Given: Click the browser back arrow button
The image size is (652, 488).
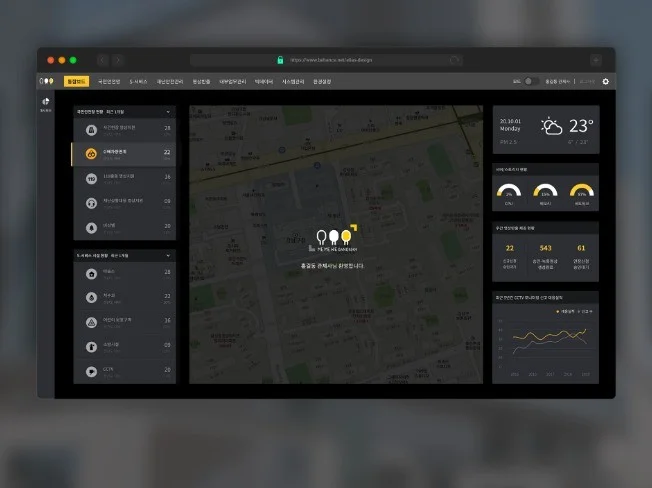Looking at the screenshot, I should coord(101,60).
